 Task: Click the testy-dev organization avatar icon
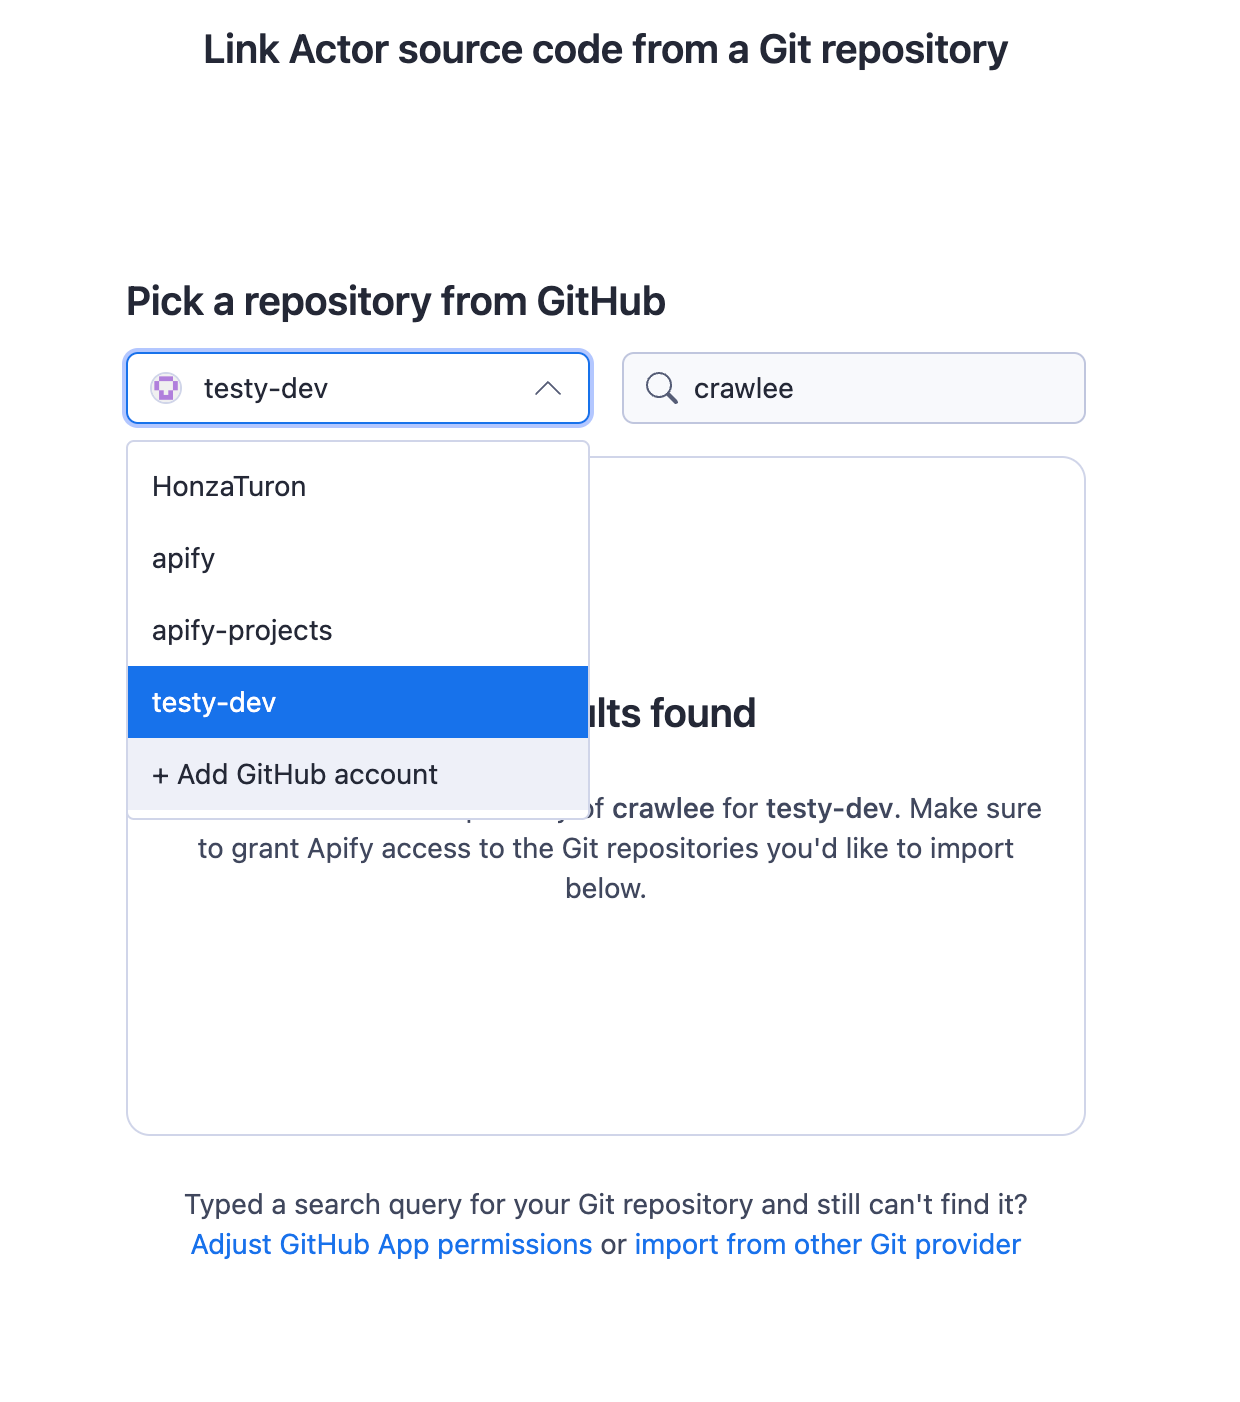click(166, 388)
